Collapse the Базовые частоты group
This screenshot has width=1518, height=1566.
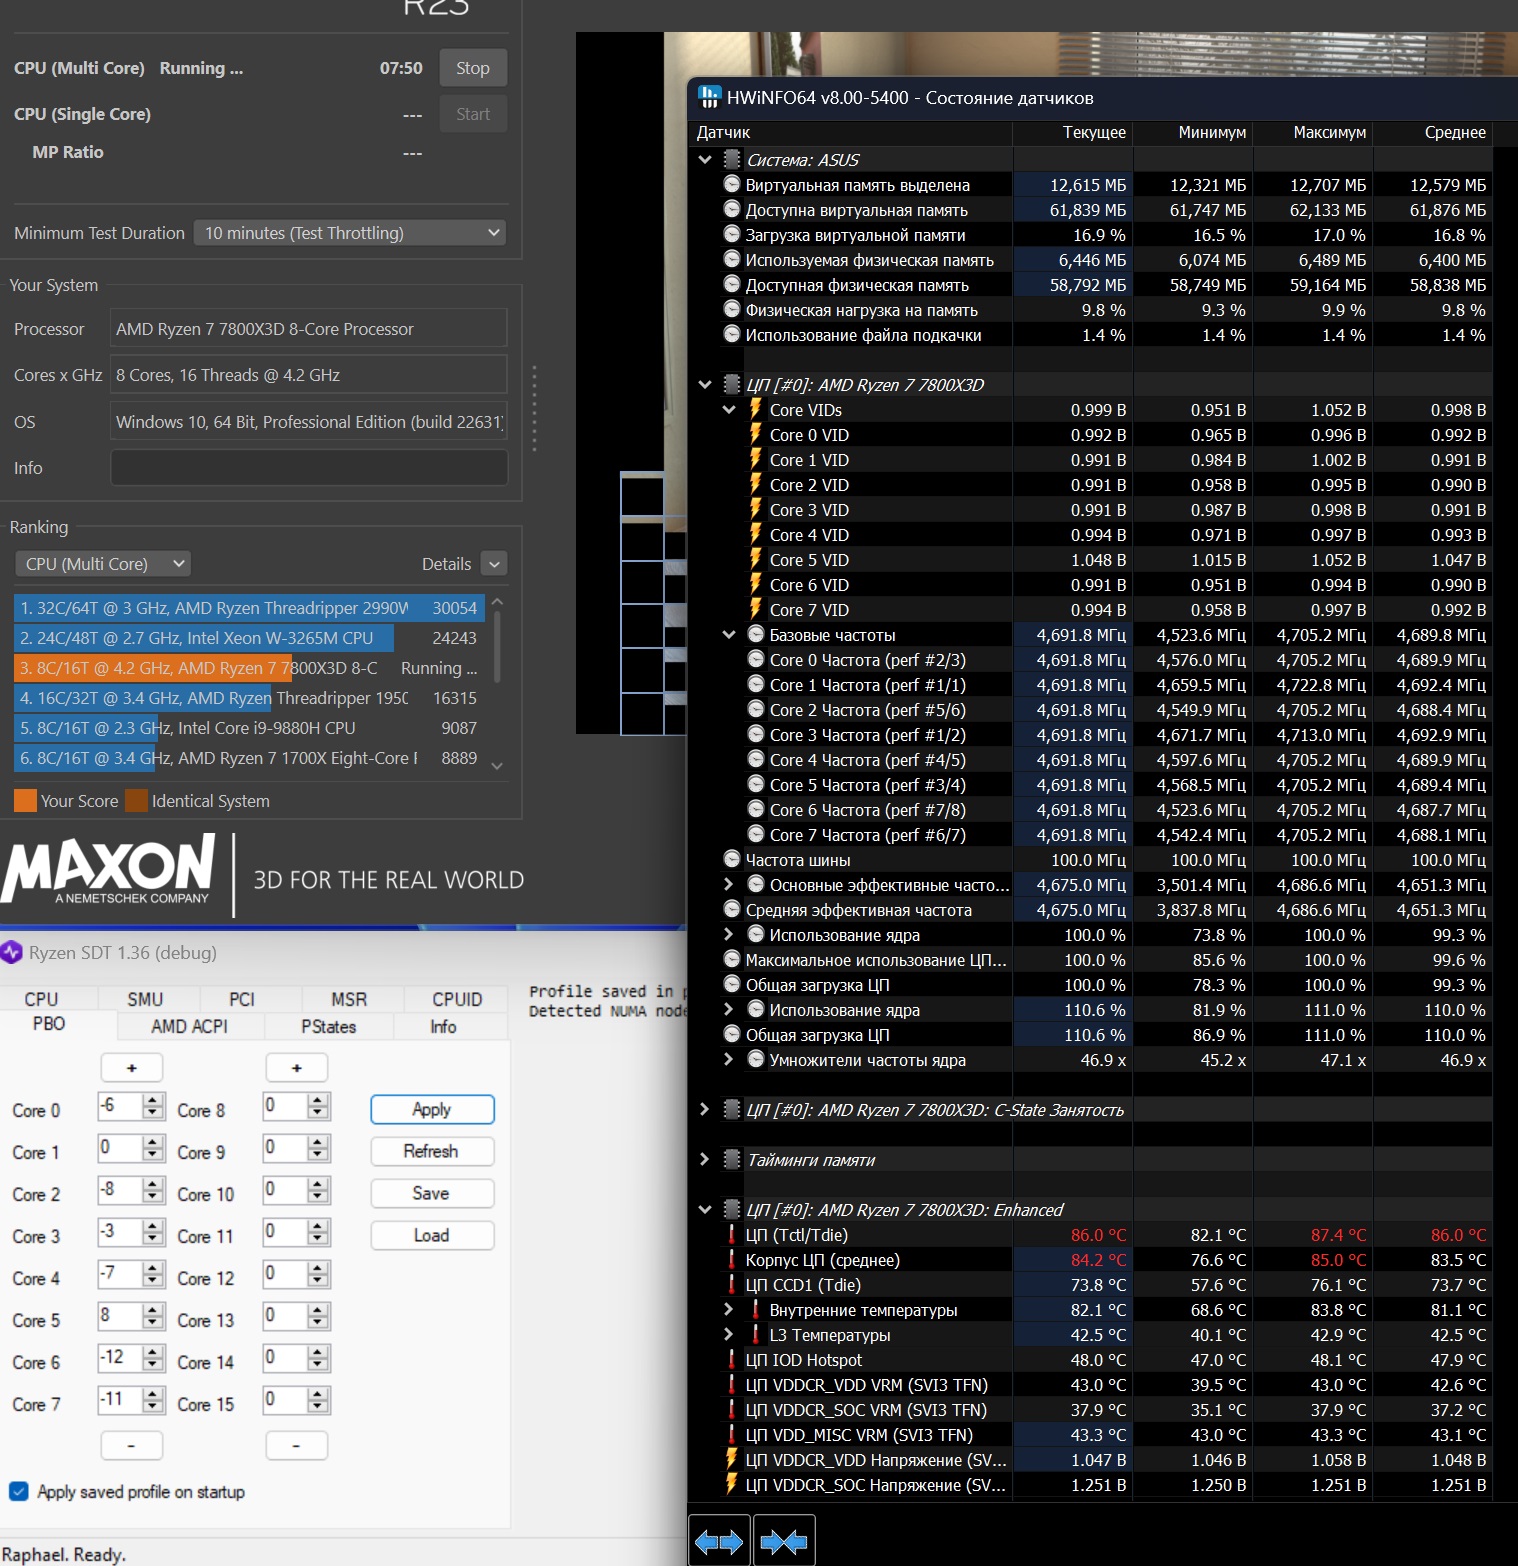(729, 634)
